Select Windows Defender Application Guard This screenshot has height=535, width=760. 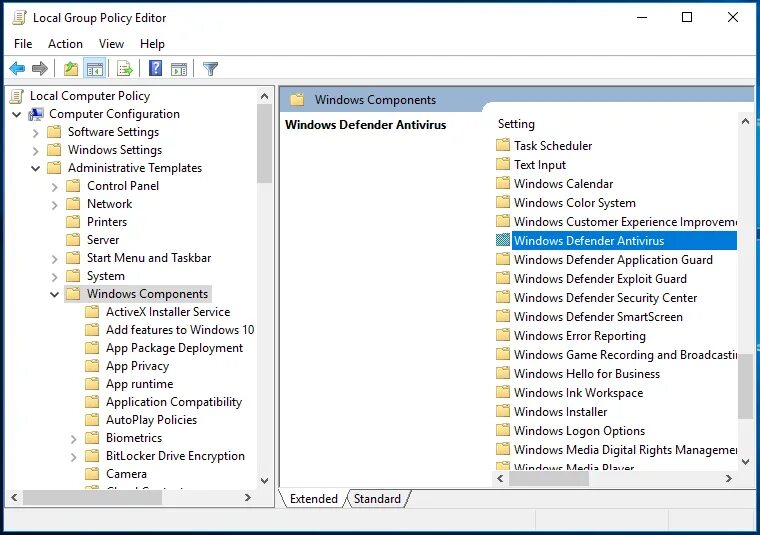(613, 260)
